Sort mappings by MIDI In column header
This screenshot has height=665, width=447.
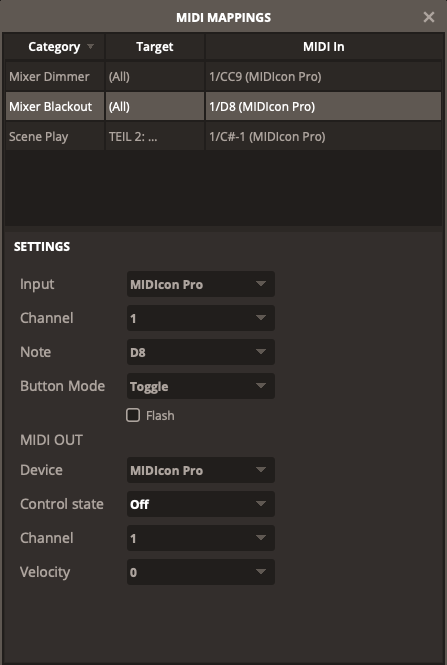pyautogui.click(x=324, y=47)
